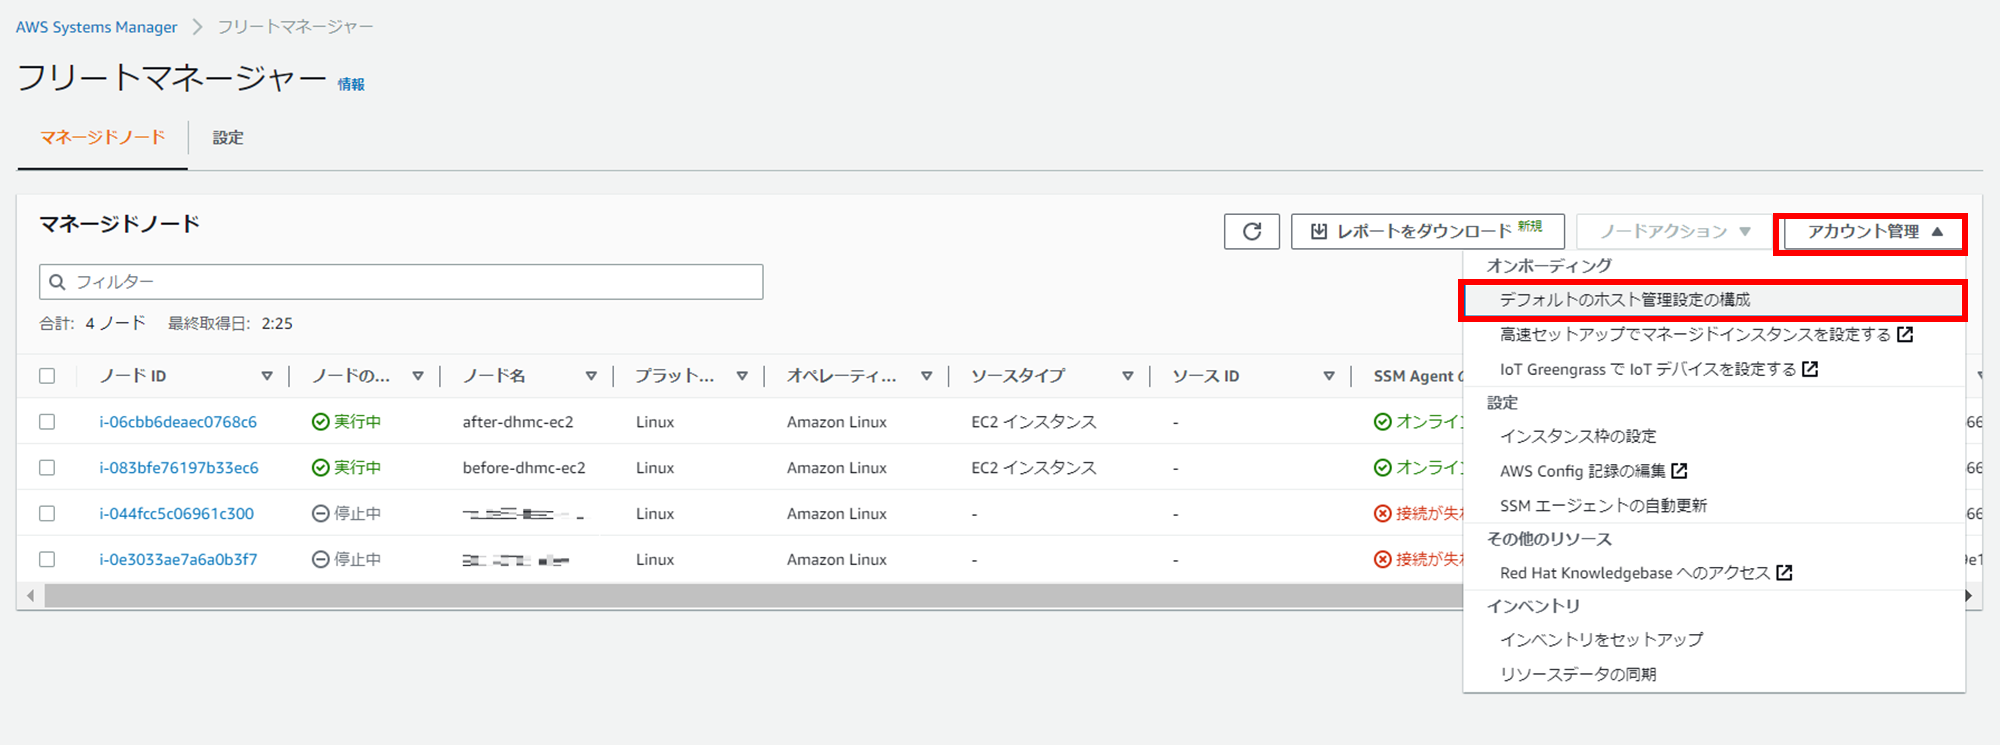2000x745 pixels.
Task: Click after-dhmc-ec2 node name cell
Action: pos(518,422)
